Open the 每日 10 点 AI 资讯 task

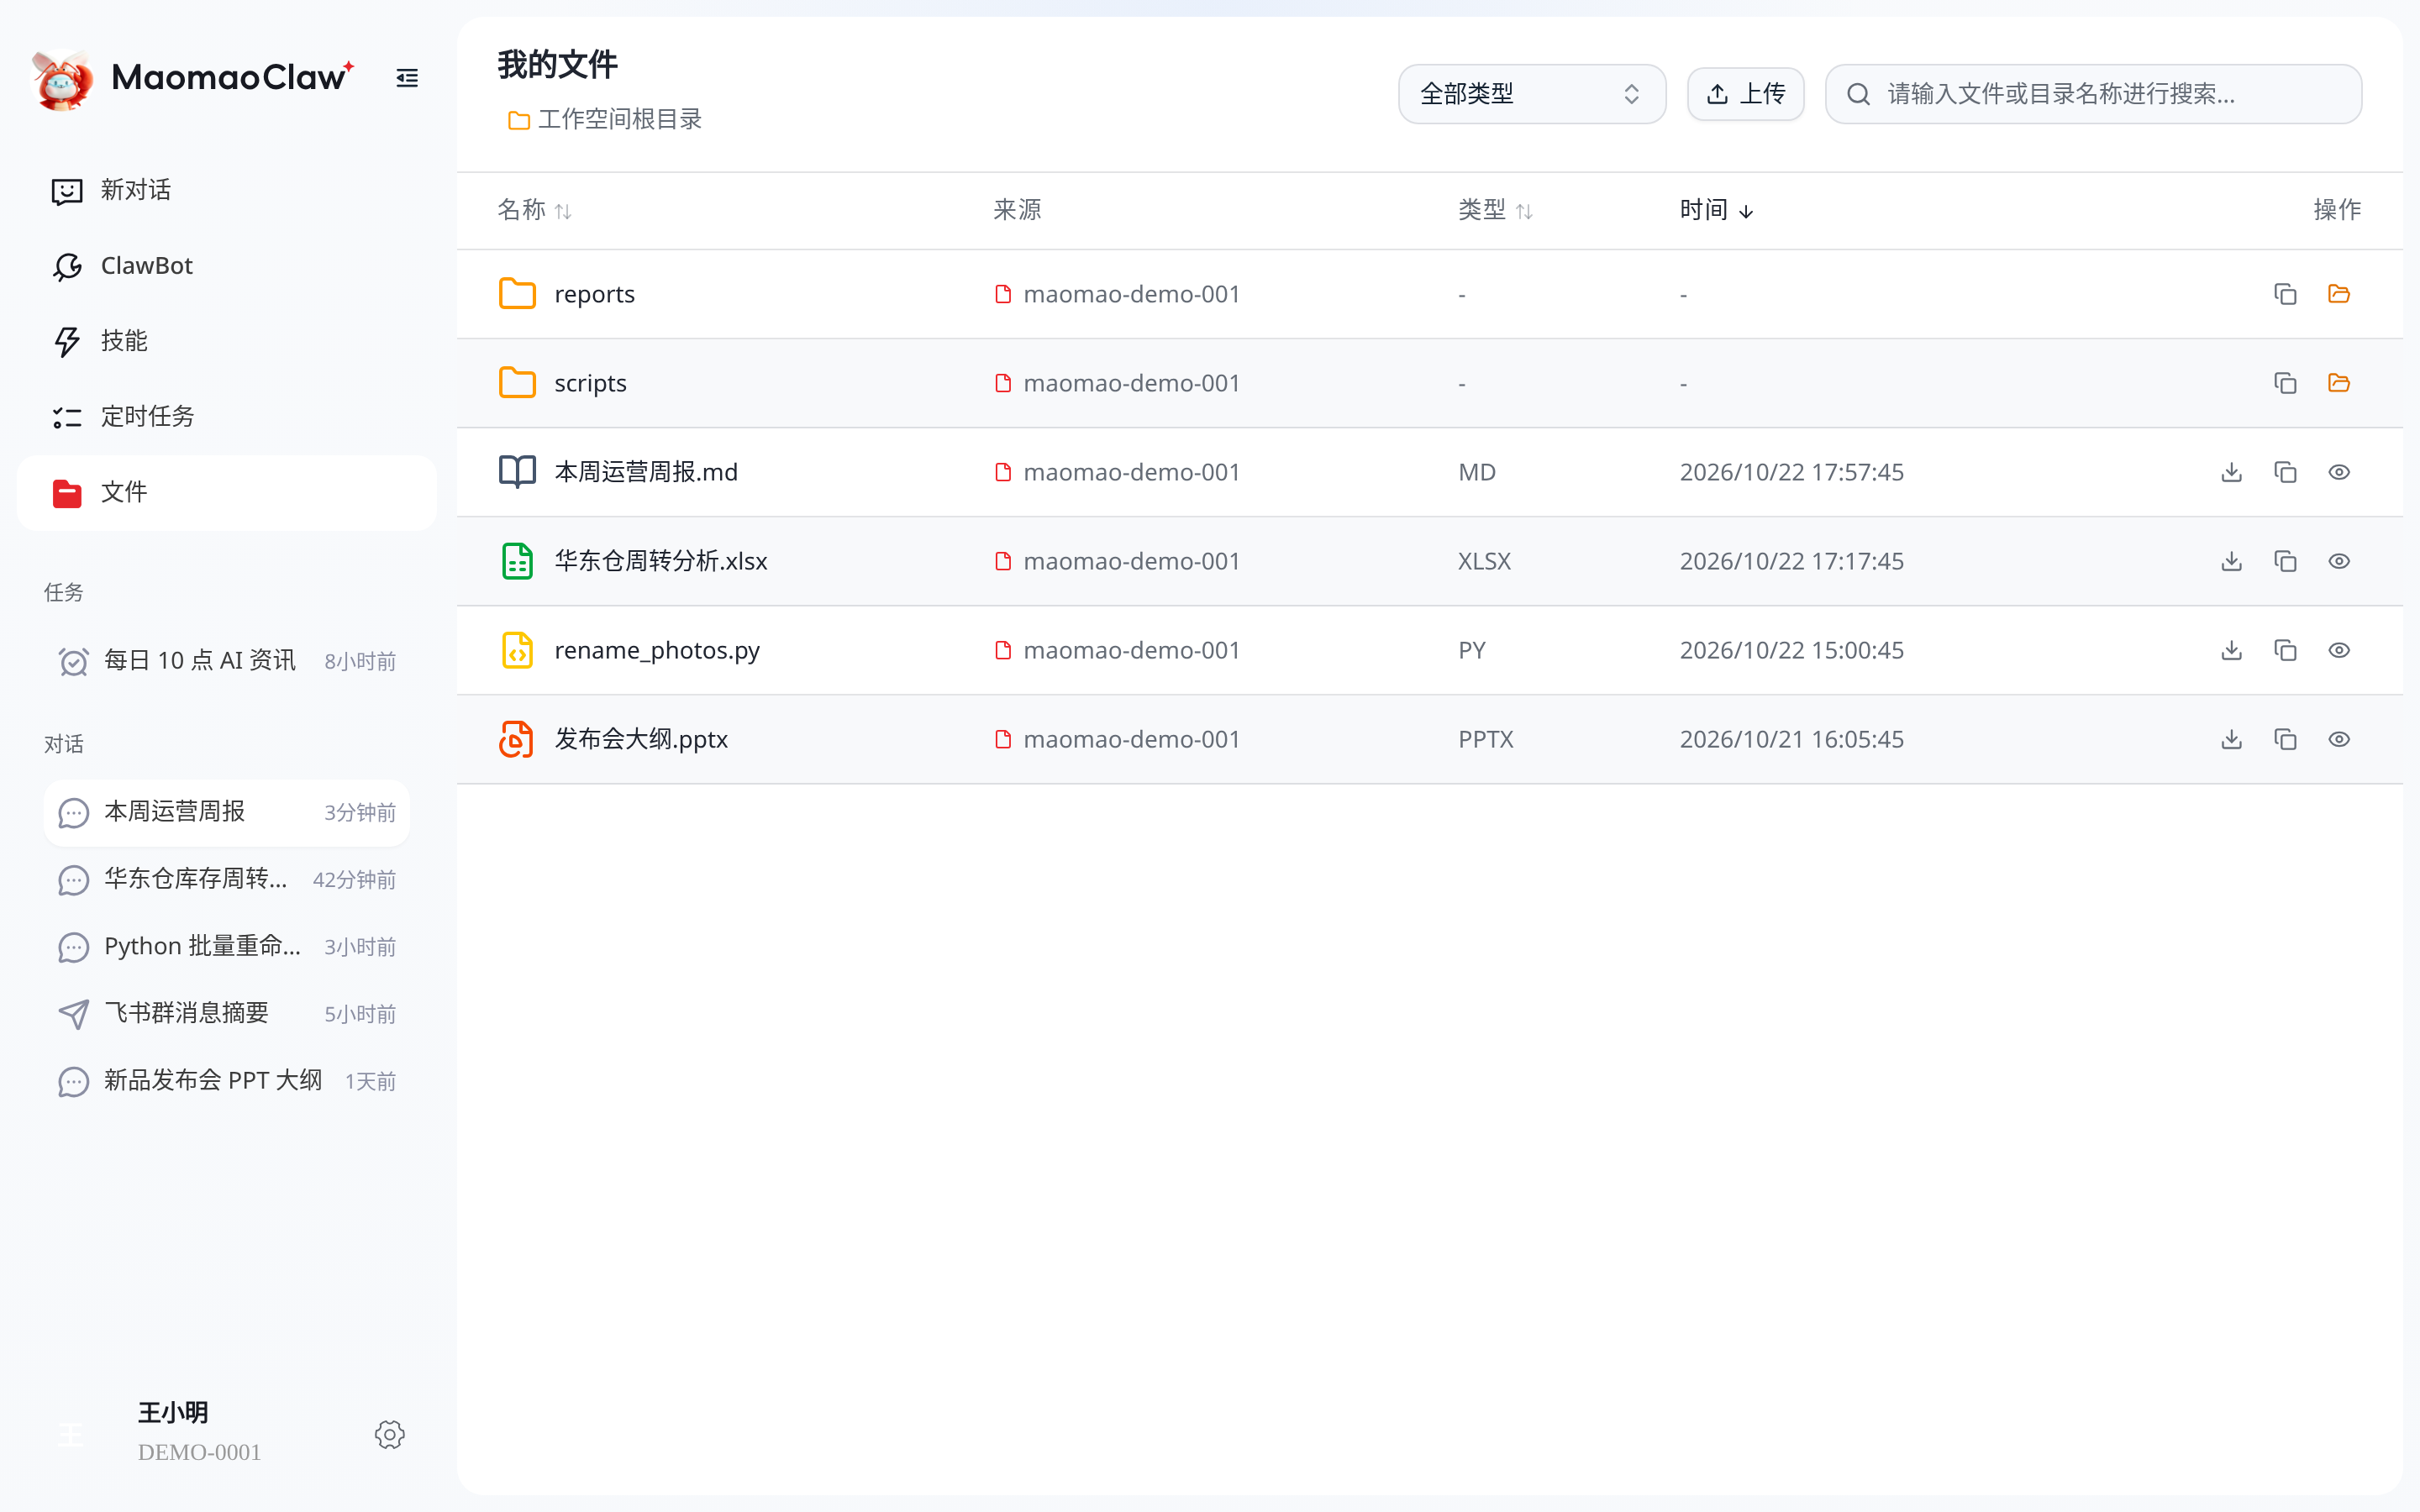(227, 661)
